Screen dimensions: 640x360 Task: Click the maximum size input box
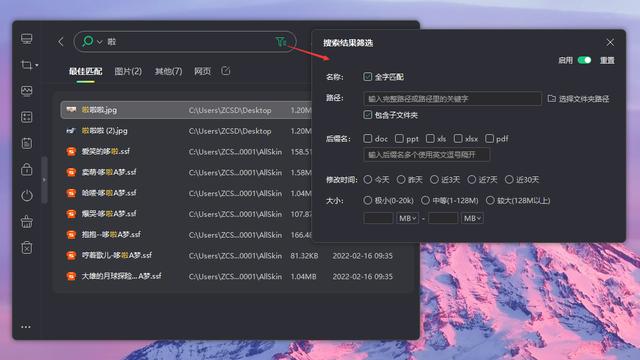pyautogui.click(x=443, y=218)
